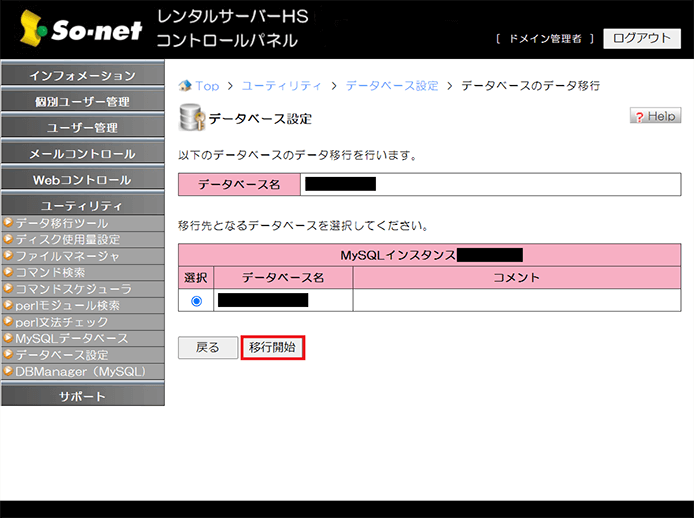Click the ログアウト button
Screen dimensions: 694x518
click(x=641, y=38)
